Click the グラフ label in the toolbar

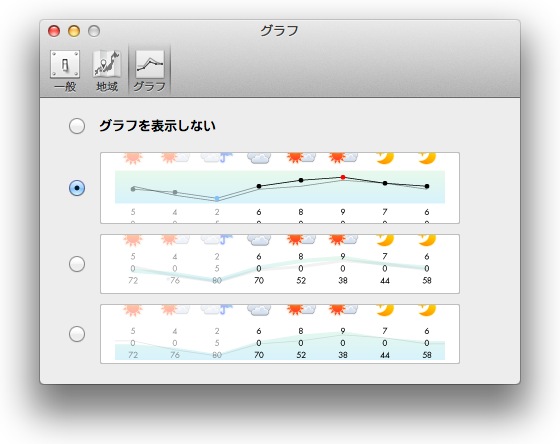(x=149, y=86)
